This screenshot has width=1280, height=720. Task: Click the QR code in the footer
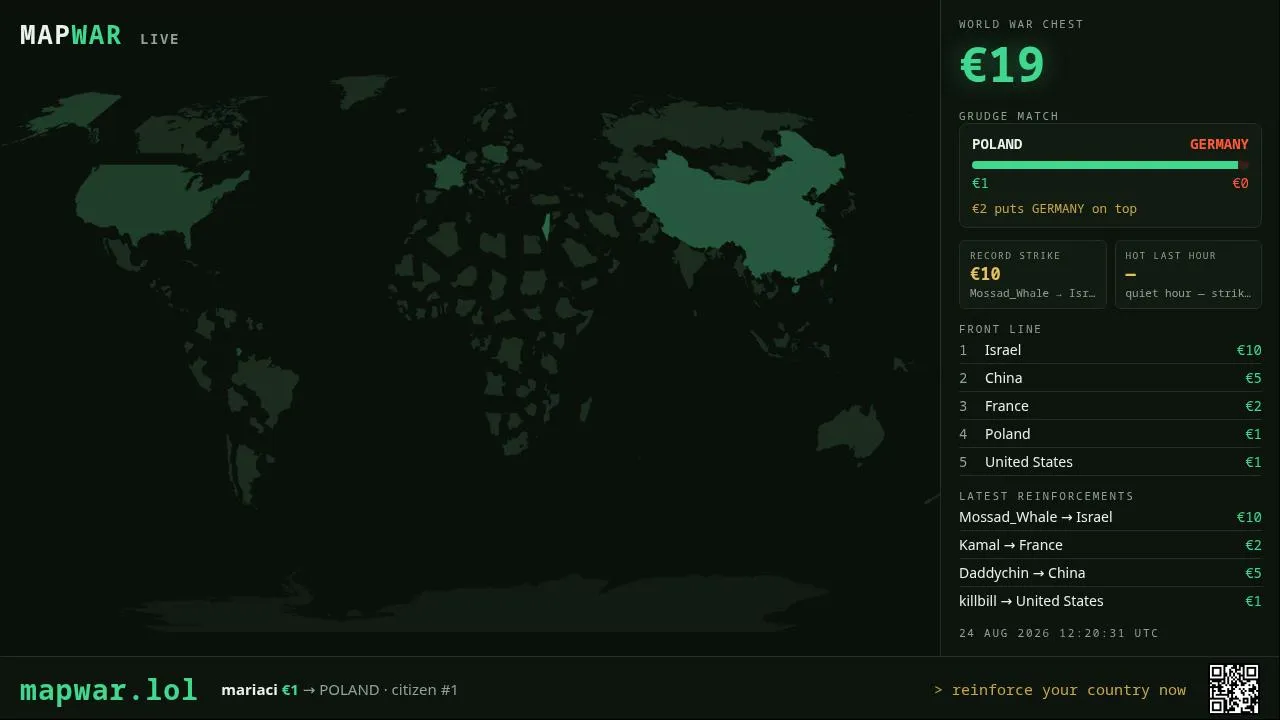1234,689
